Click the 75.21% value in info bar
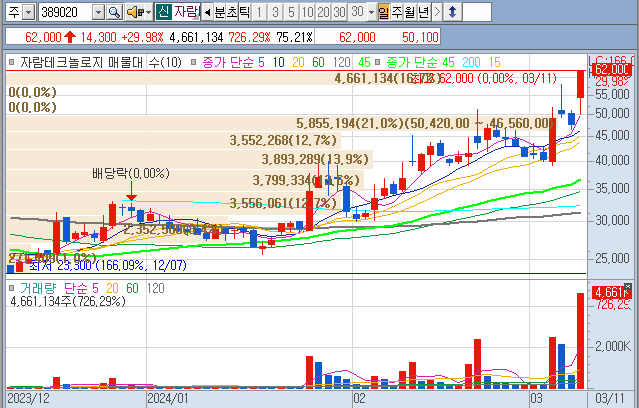Viewport: 639px width, 408px height. pyautogui.click(x=294, y=37)
